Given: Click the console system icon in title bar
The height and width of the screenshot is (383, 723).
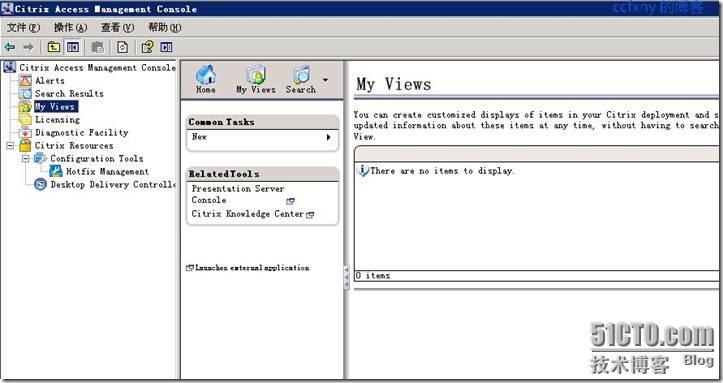Looking at the screenshot, I should (x=7, y=9).
